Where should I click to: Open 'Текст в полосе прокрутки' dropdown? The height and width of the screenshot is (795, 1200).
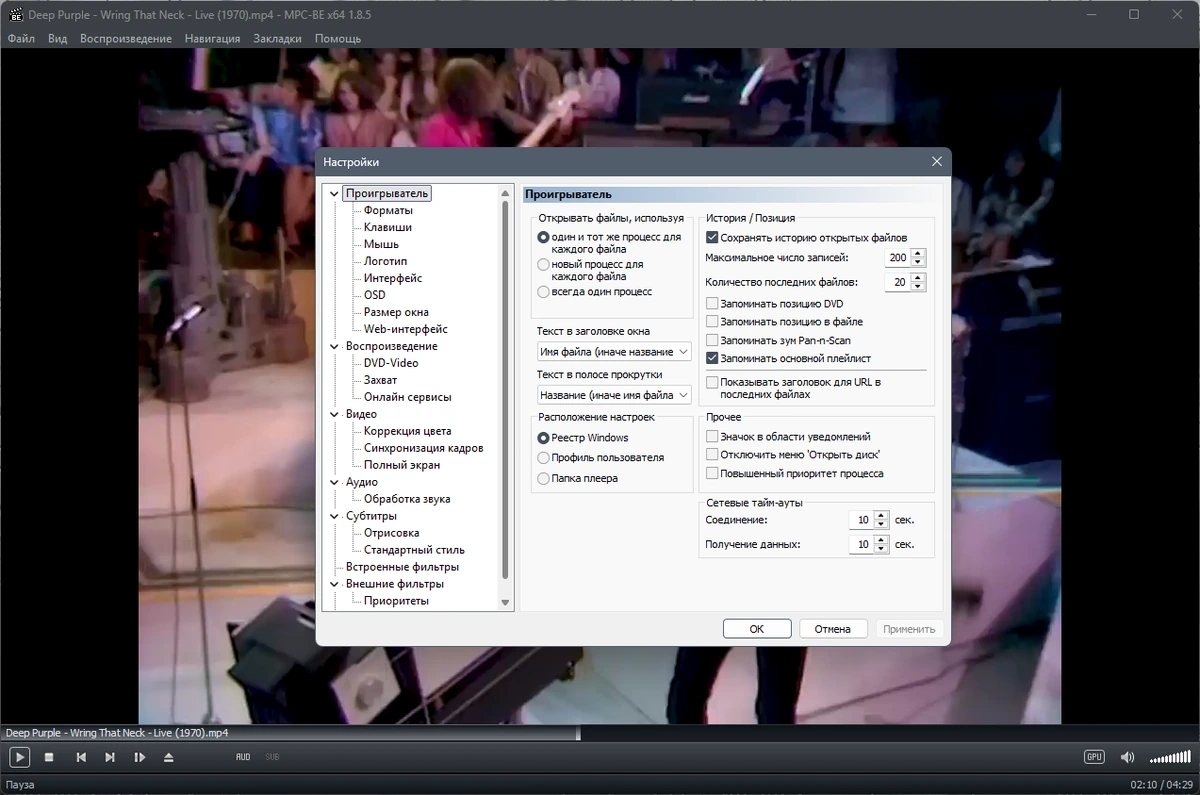pos(614,395)
